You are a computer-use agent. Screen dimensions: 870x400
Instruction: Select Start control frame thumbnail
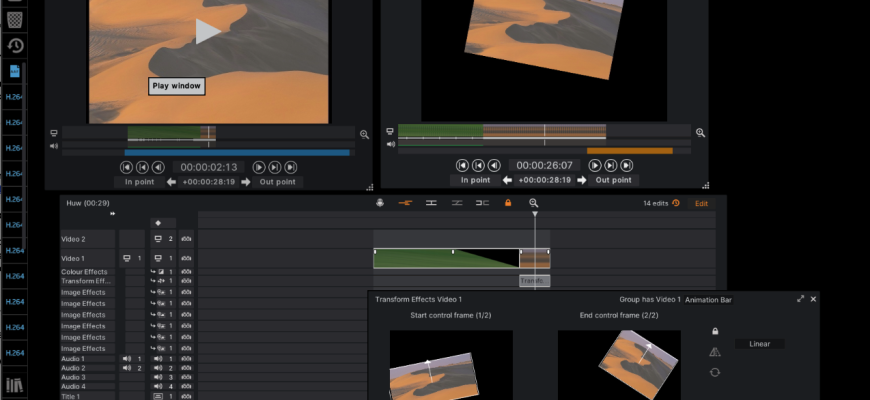click(x=451, y=365)
